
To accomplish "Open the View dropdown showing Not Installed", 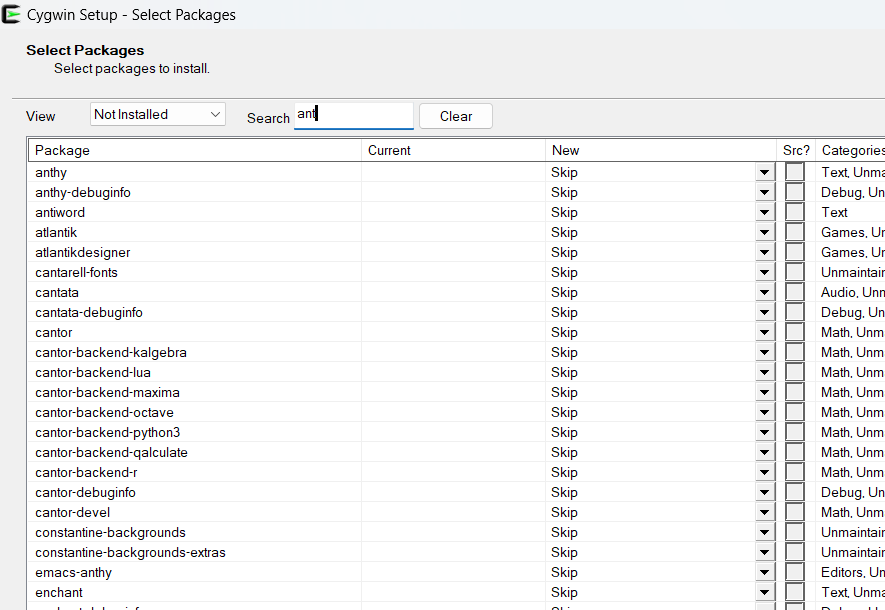I will tap(158, 115).
